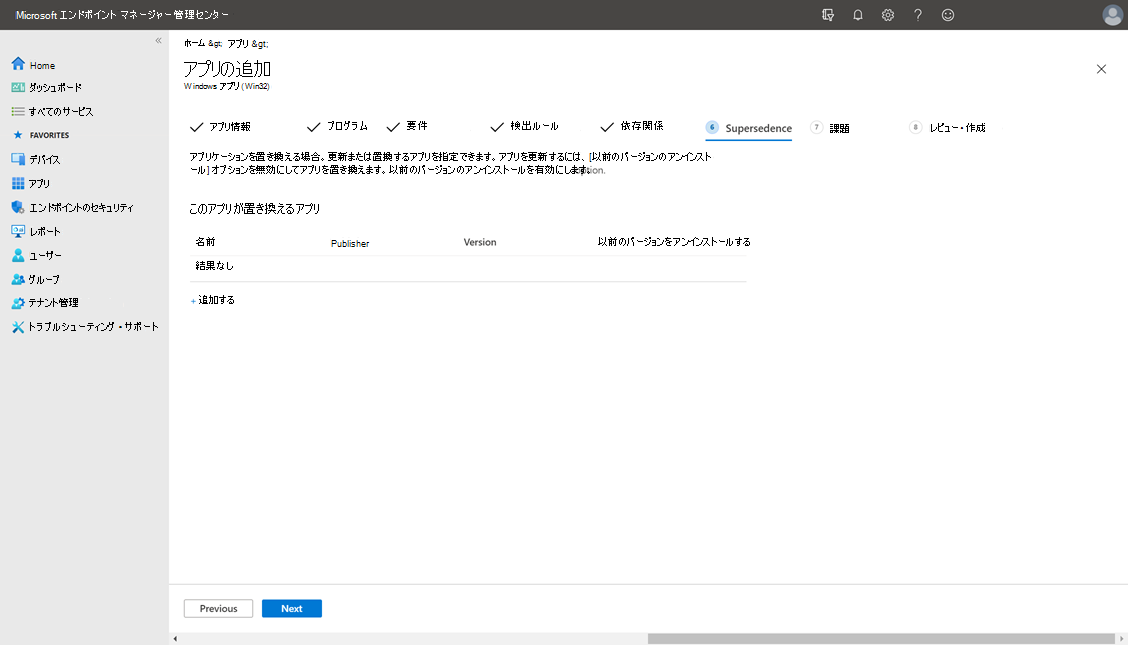
Task: Click the horizontal scrollbar at bottom
Action: click(x=880, y=638)
